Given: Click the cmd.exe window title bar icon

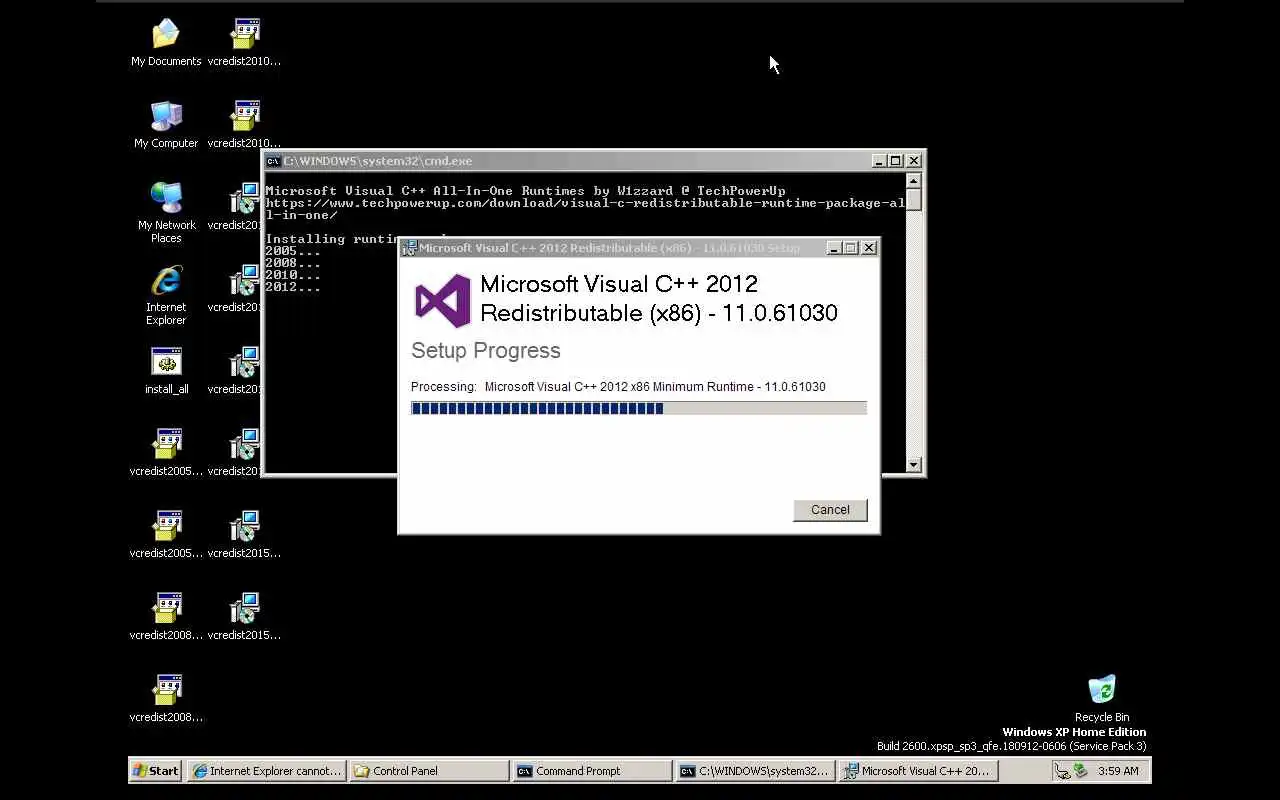Looking at the screenshot, I should [273, 161].
